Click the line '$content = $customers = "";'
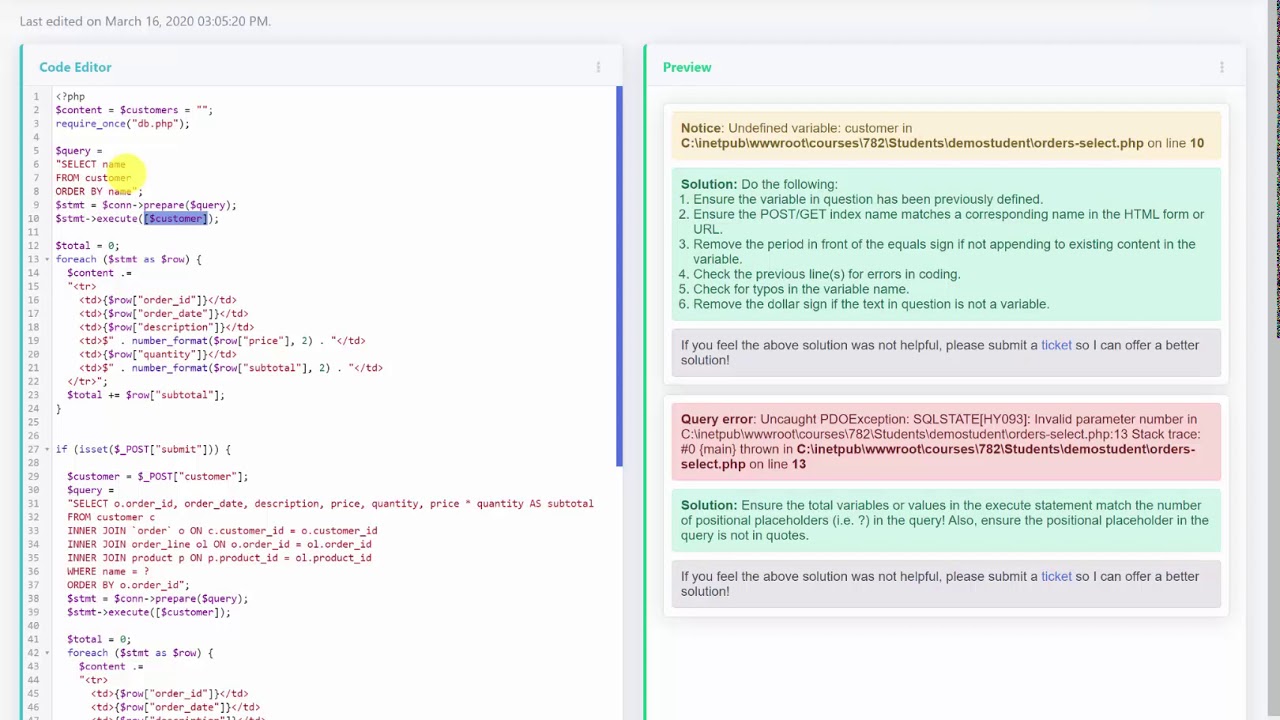The height and width of the screenshot is (720, 1280). click(134, 110)
